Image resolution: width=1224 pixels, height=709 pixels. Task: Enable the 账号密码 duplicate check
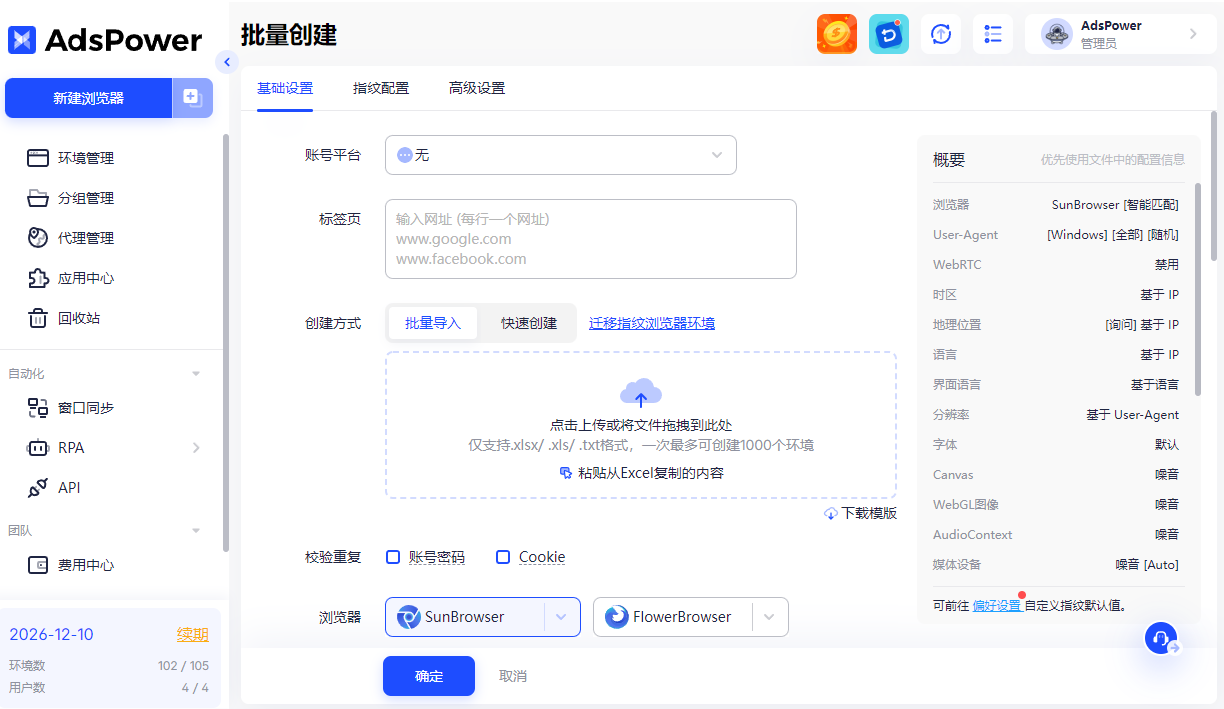coord(393,557)
